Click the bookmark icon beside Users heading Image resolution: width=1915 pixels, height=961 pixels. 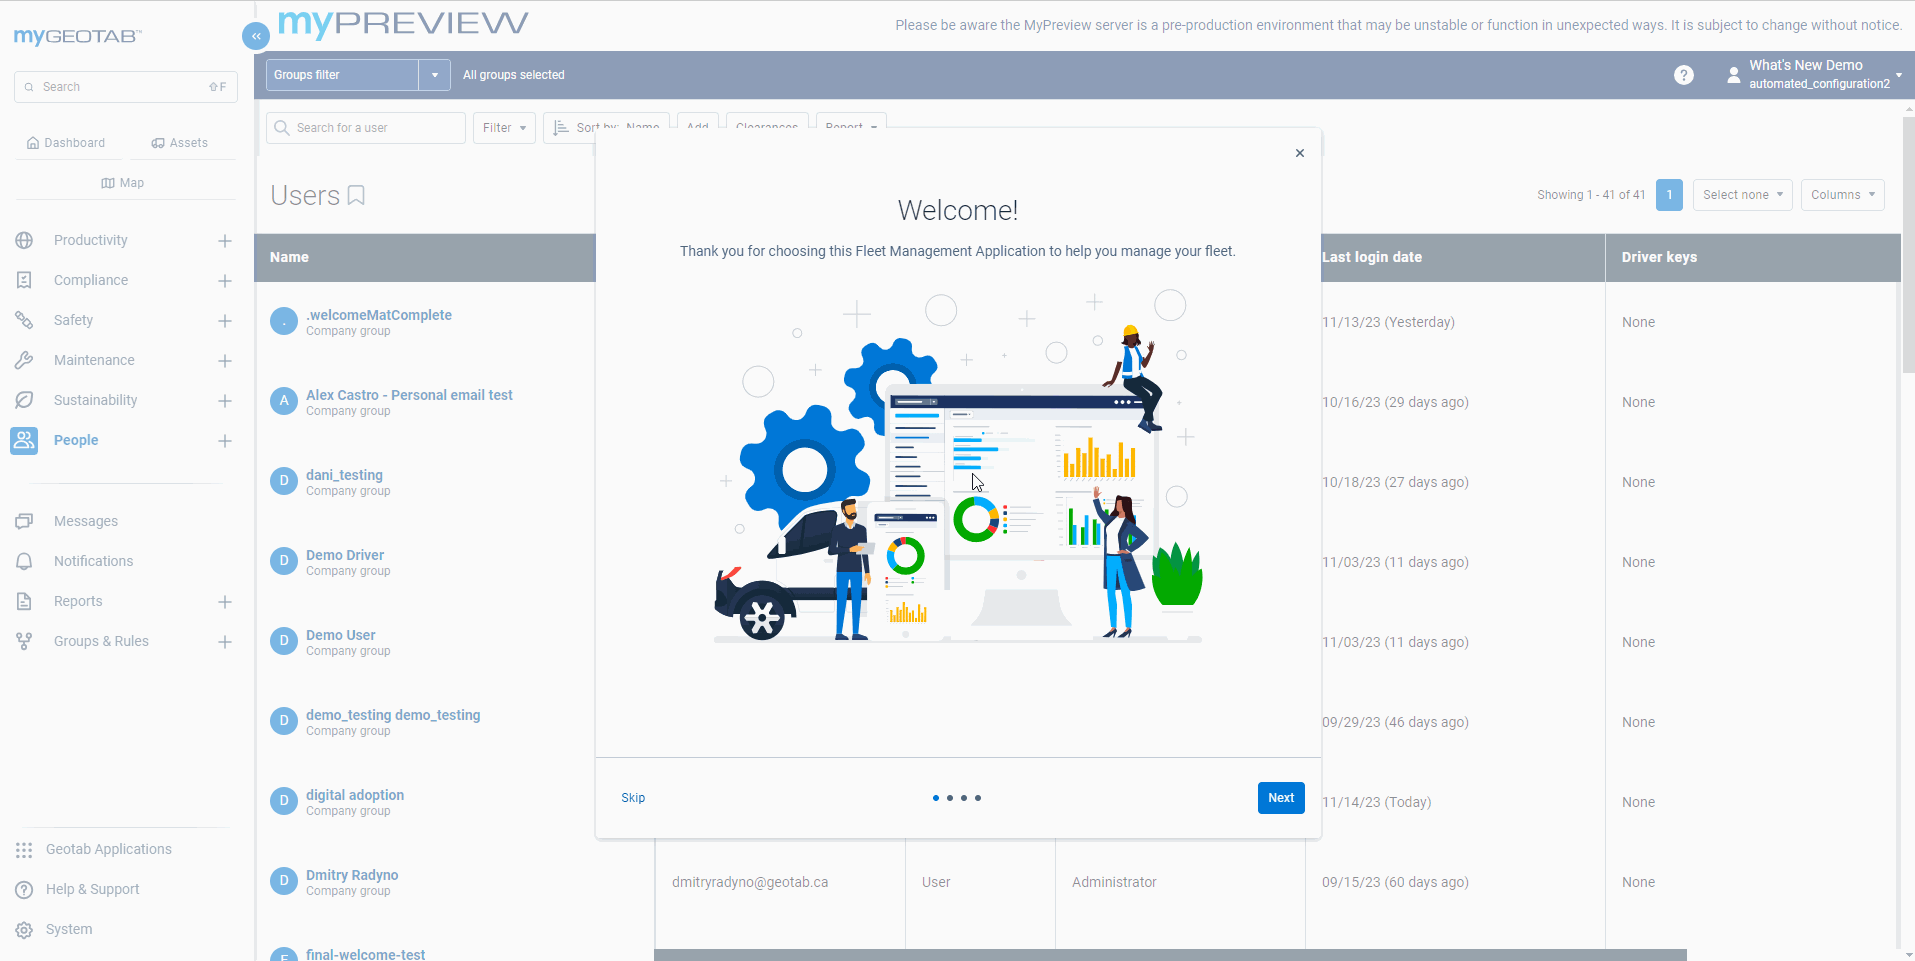pyautogui.click(x=356, y=195)
